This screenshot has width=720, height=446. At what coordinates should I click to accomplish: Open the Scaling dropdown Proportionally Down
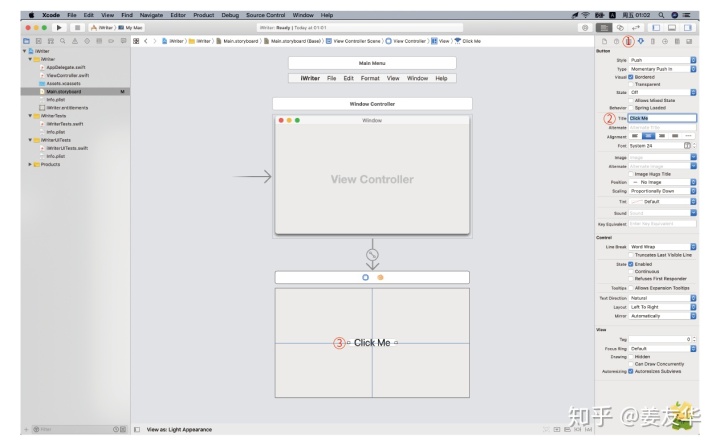[663, 191]
